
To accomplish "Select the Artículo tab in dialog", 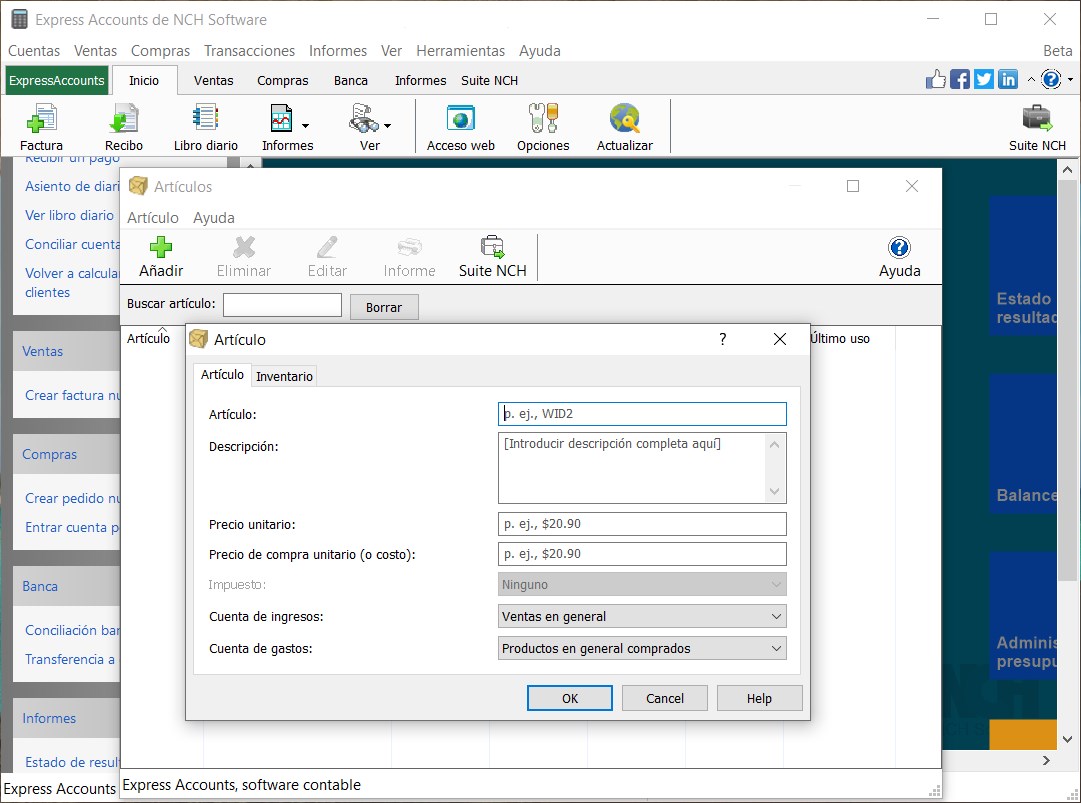I will (x=222, y=374).
